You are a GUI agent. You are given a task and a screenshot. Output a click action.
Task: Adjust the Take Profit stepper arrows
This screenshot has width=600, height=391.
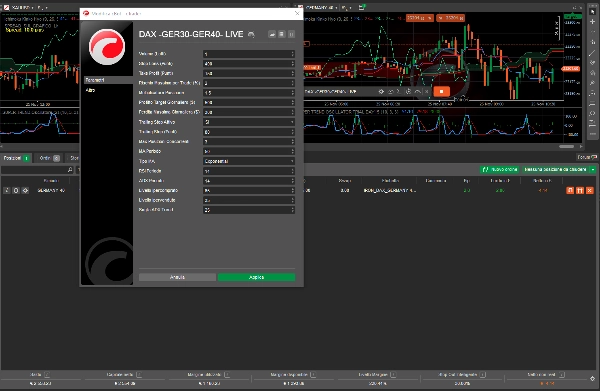coord(292,73)
